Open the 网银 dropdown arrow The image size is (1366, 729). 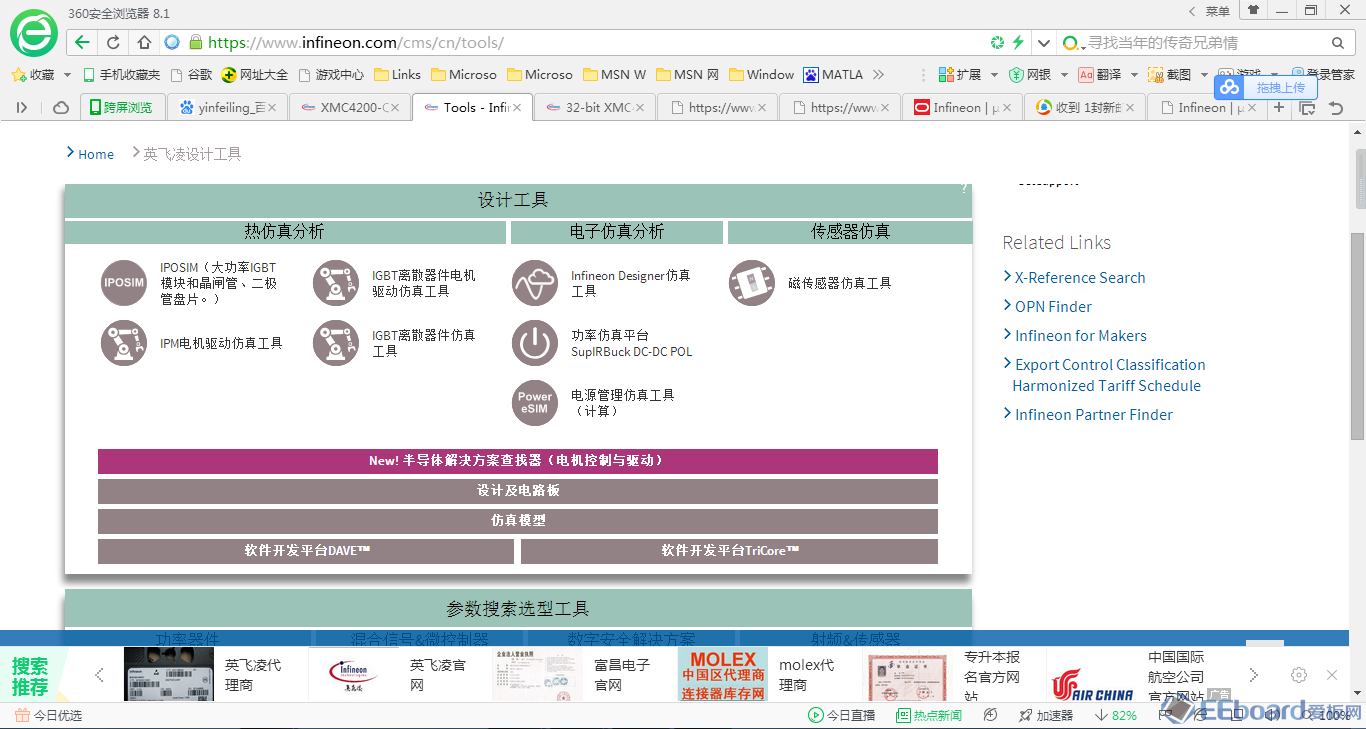click(1064, 75)
